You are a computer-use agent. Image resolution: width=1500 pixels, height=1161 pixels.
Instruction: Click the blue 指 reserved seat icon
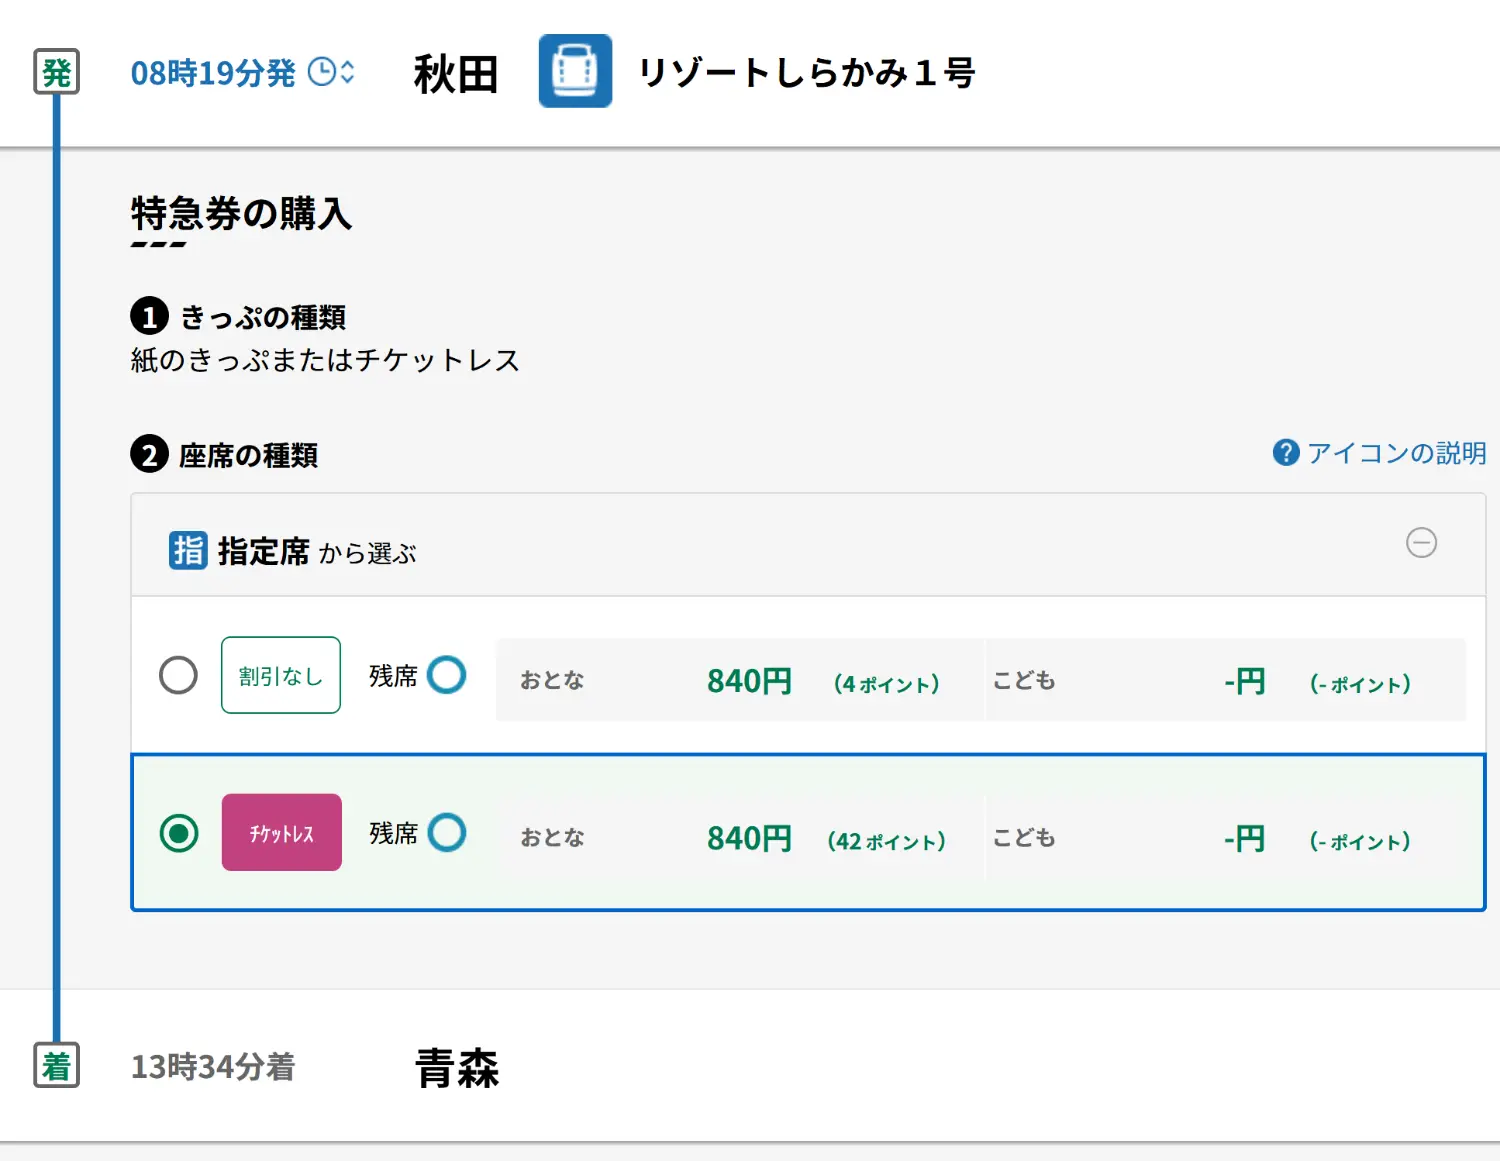[188, 550]
